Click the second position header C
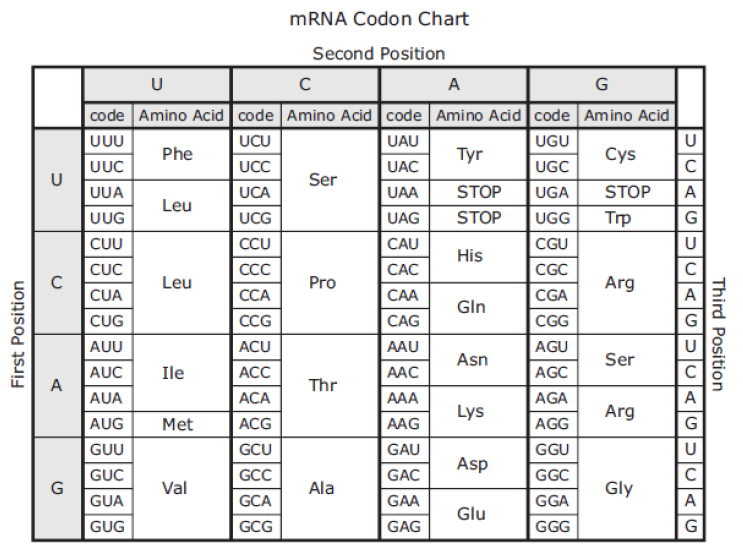Viewport: 743px width, 551px height. [305, 84]
